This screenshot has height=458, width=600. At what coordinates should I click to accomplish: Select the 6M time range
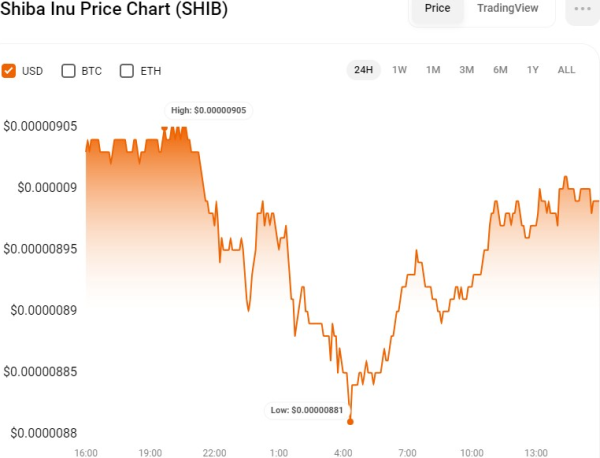click(x=500, y=70)
